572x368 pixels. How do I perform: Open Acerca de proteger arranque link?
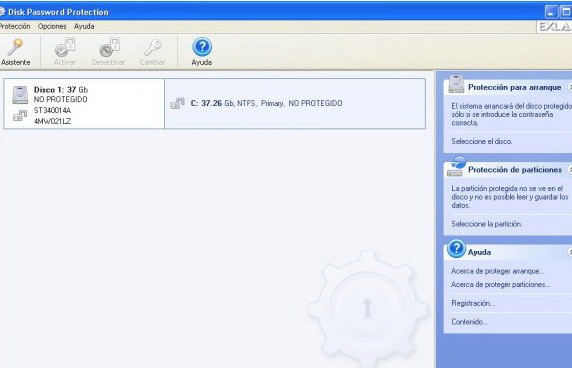tap(498, 271)
